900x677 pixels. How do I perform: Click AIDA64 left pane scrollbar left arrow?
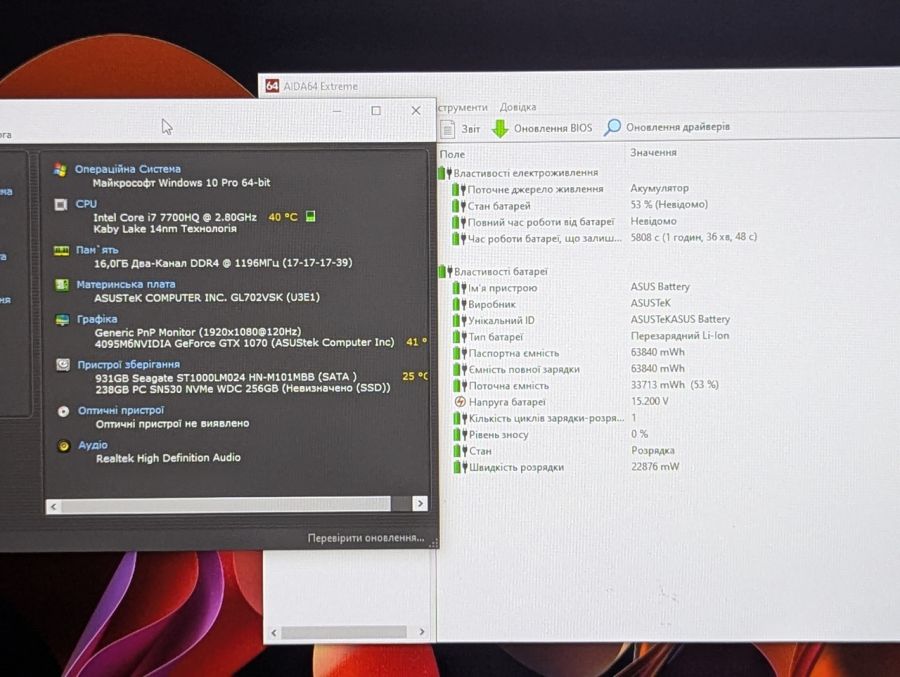274,633
